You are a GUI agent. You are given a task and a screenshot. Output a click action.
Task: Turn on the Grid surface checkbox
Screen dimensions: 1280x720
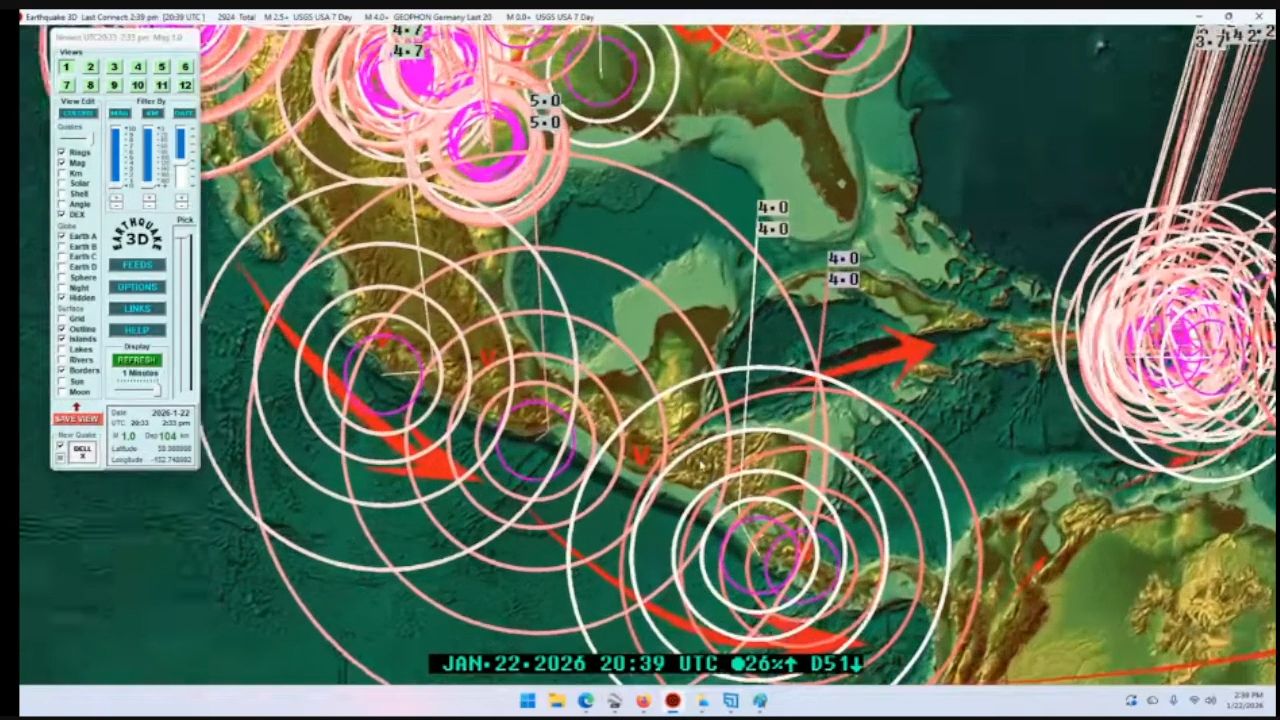[x=62, y=319]
